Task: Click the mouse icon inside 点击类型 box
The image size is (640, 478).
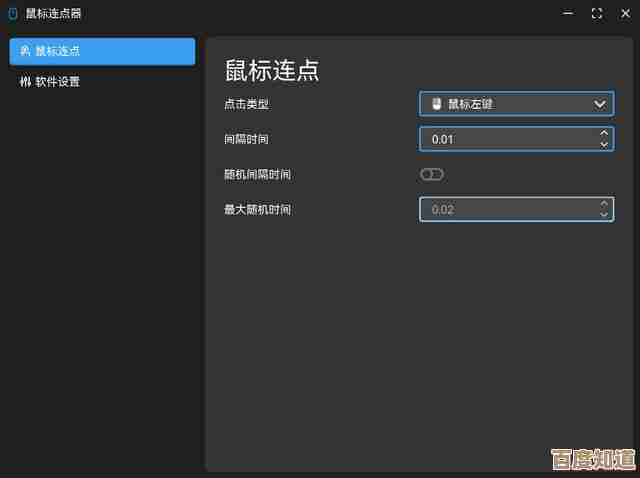Action: point(436,104)
